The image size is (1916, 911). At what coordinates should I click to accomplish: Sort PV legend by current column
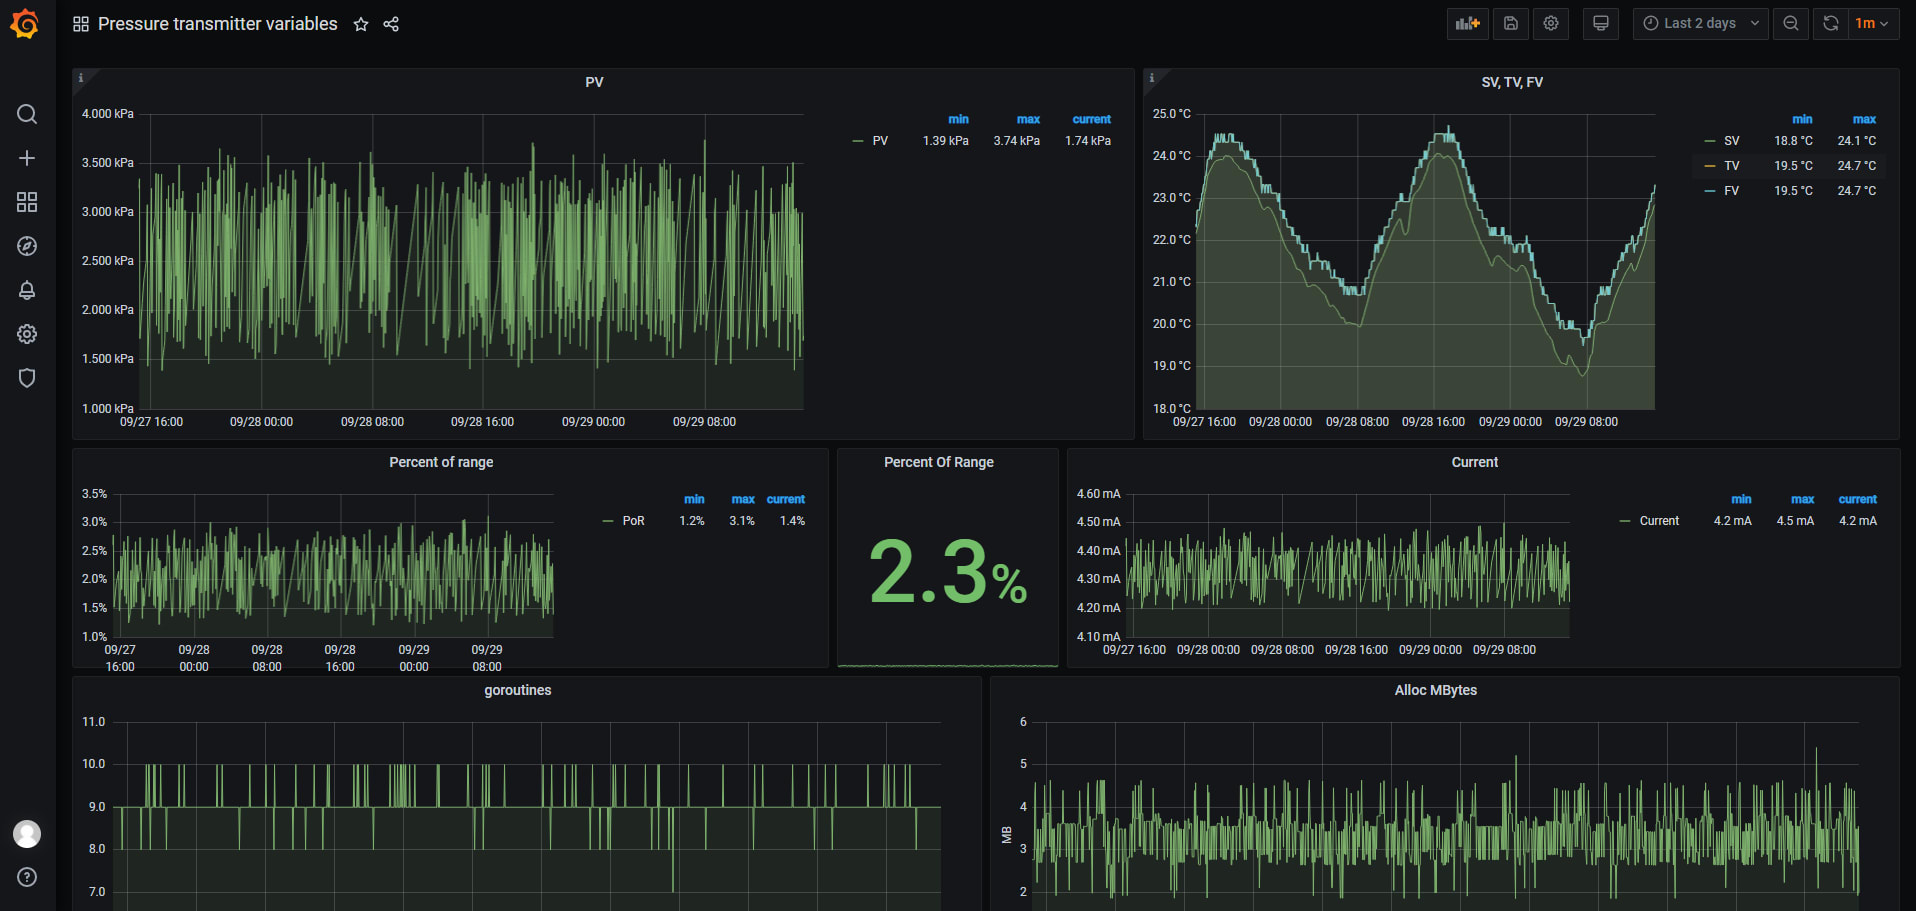[1091, 119]
